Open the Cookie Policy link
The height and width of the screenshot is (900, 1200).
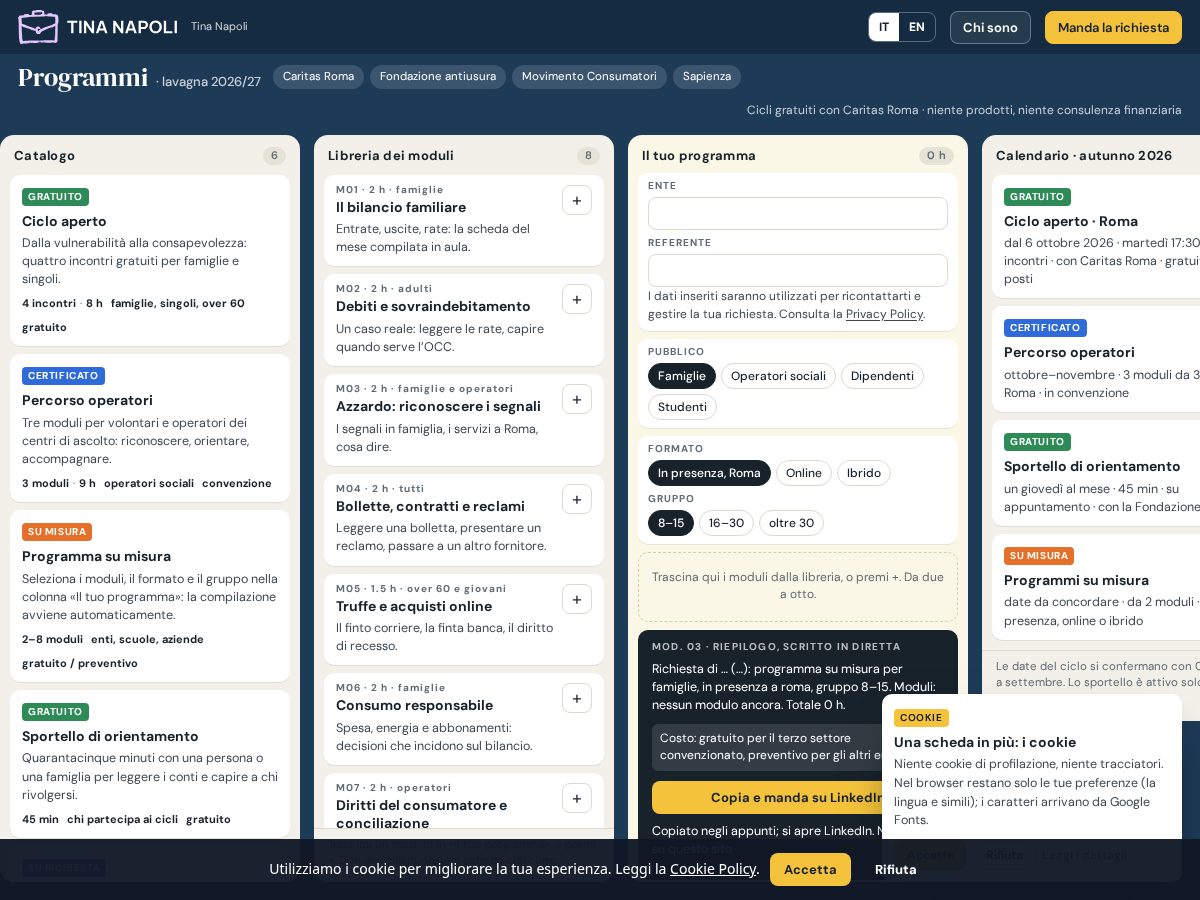coord(713,869)
